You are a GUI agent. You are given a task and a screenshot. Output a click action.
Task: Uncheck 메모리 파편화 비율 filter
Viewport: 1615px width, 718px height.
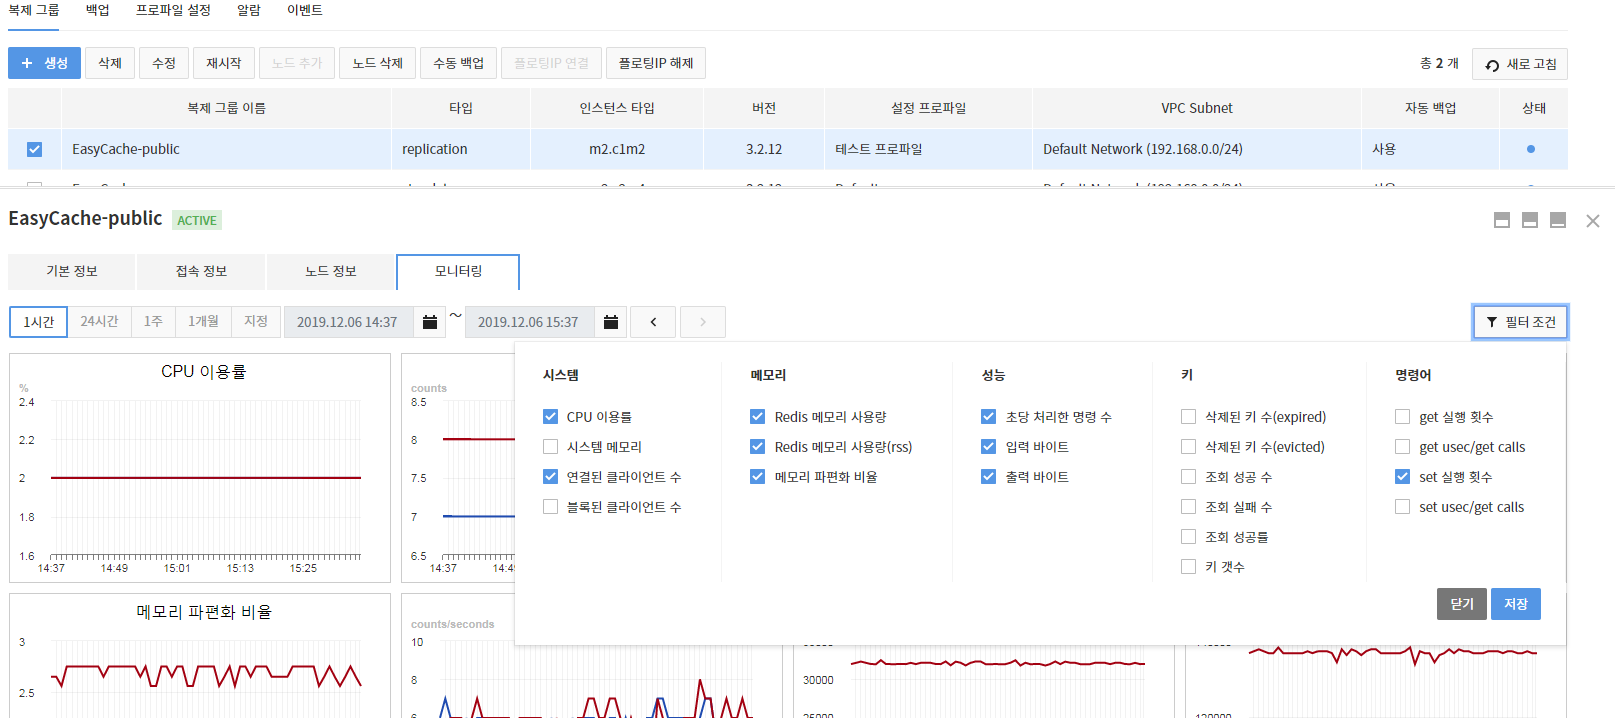click(x=758, y=477)
